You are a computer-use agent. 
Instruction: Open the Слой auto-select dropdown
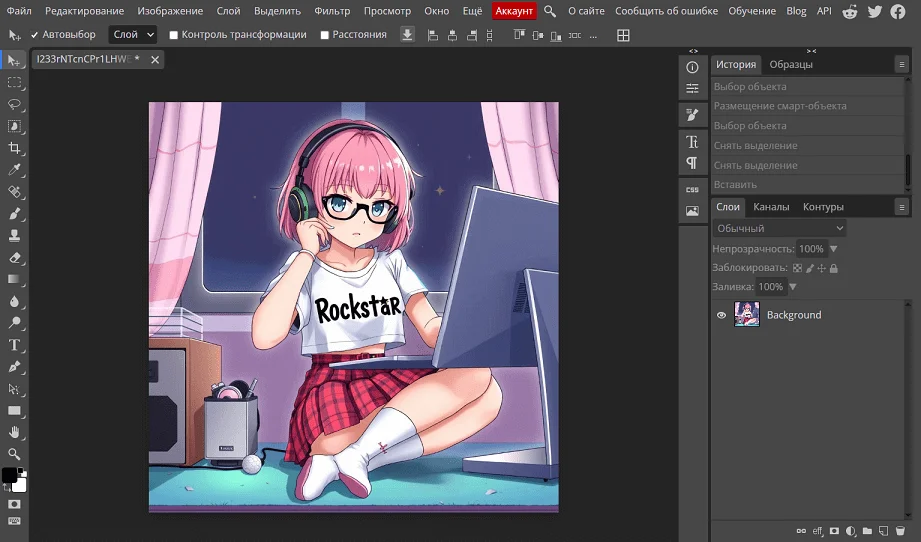pyautogui.click(x=133, y=35)
